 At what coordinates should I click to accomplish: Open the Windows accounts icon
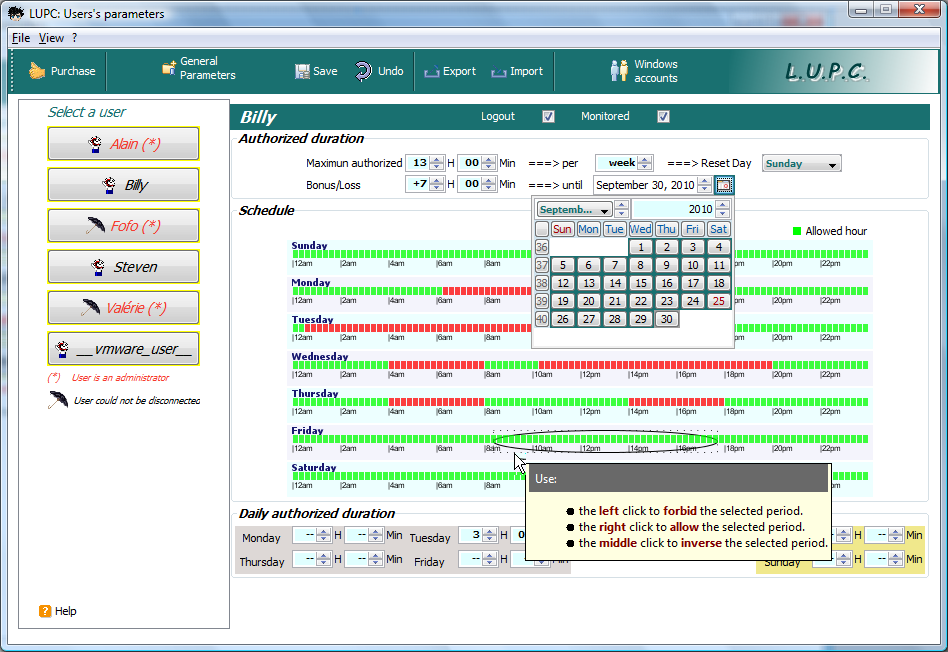pos(619,71)
